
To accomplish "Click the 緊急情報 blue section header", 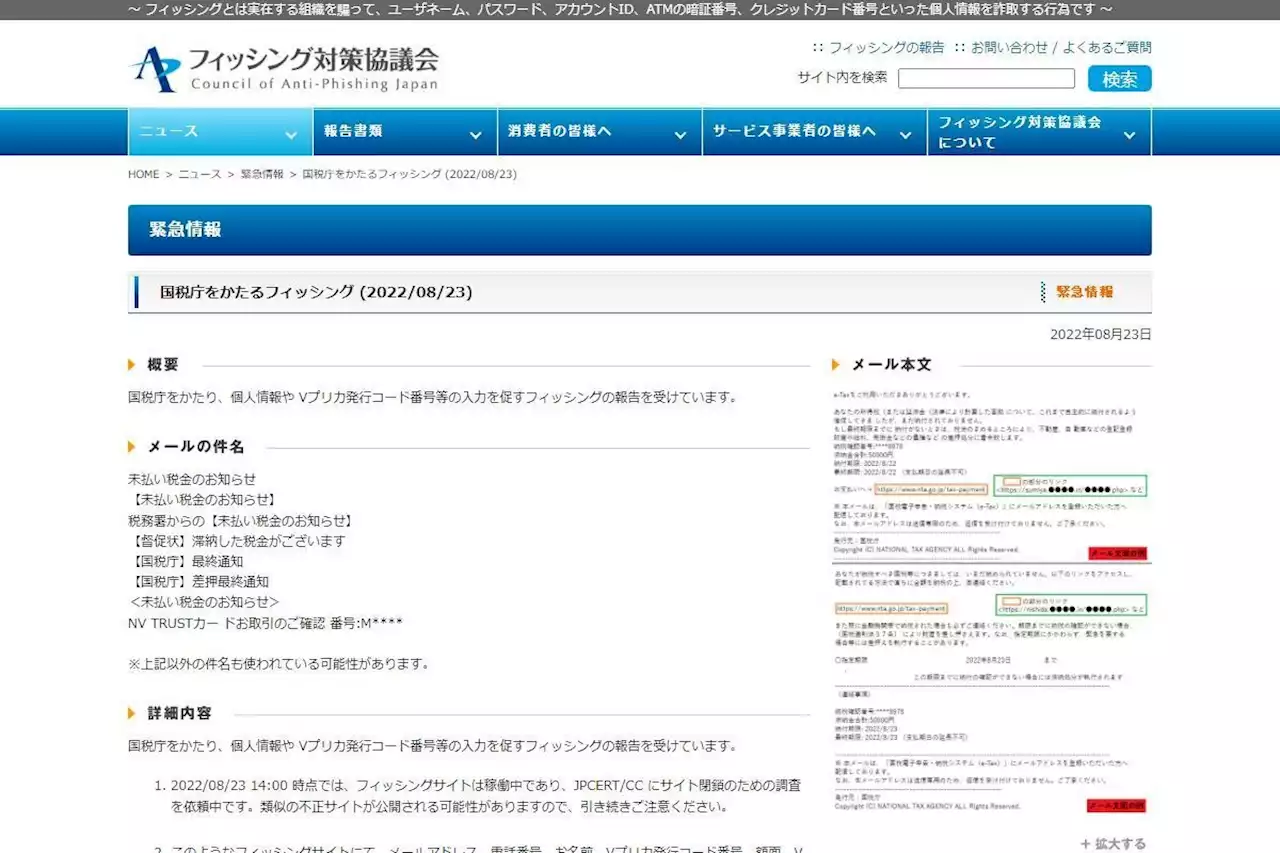I will pyautogui.click(x=640, y=230).
